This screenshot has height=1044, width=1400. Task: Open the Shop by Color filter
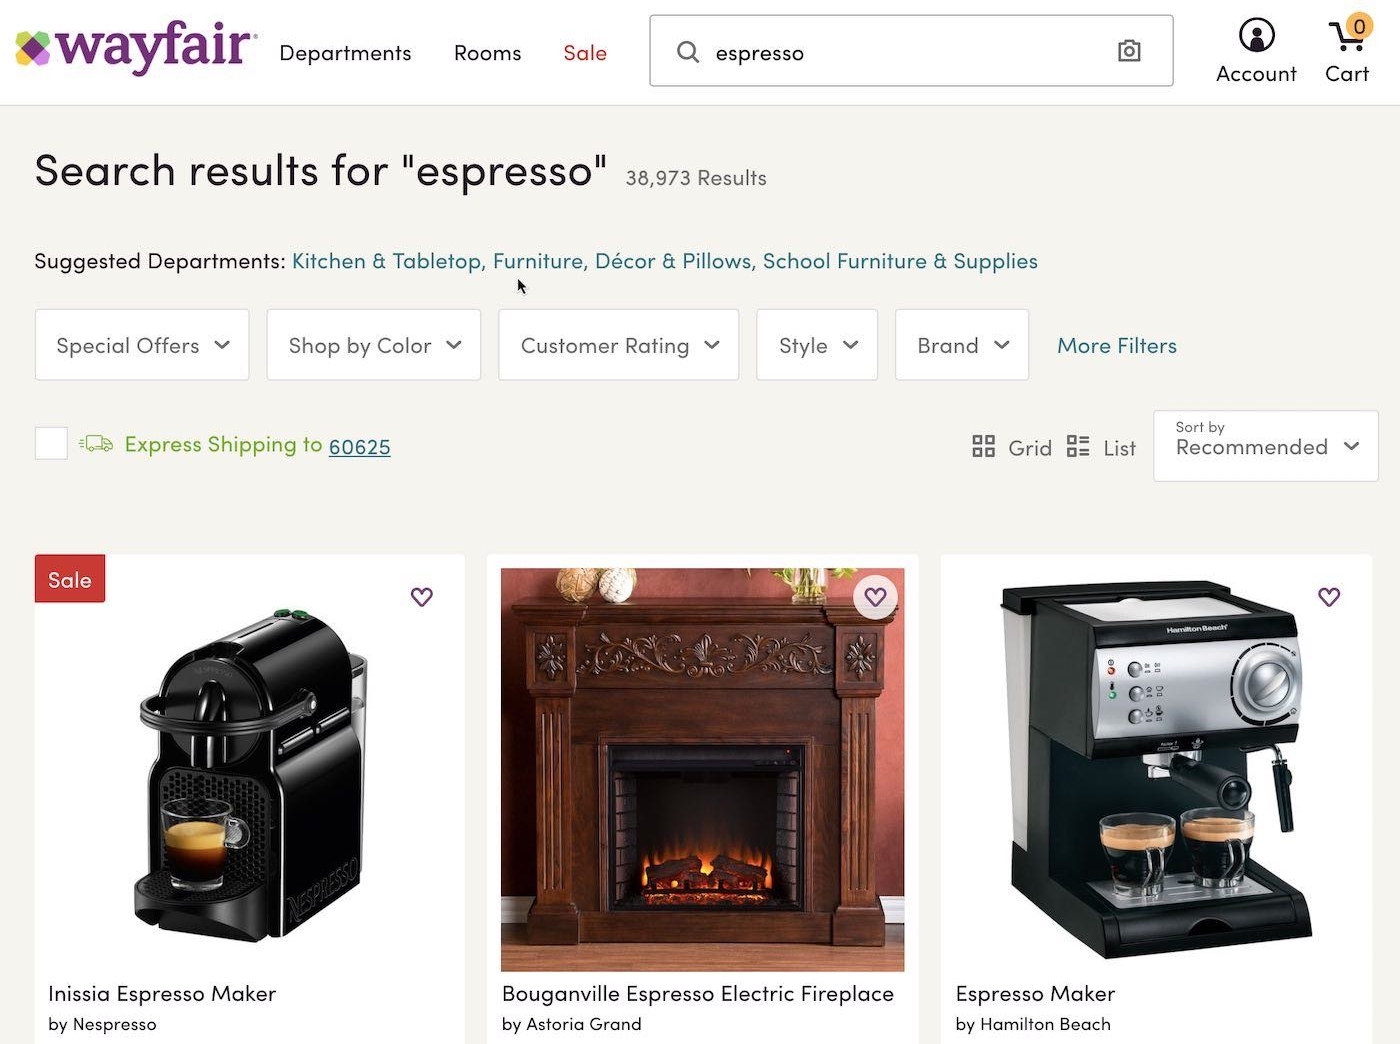point(374,345)
